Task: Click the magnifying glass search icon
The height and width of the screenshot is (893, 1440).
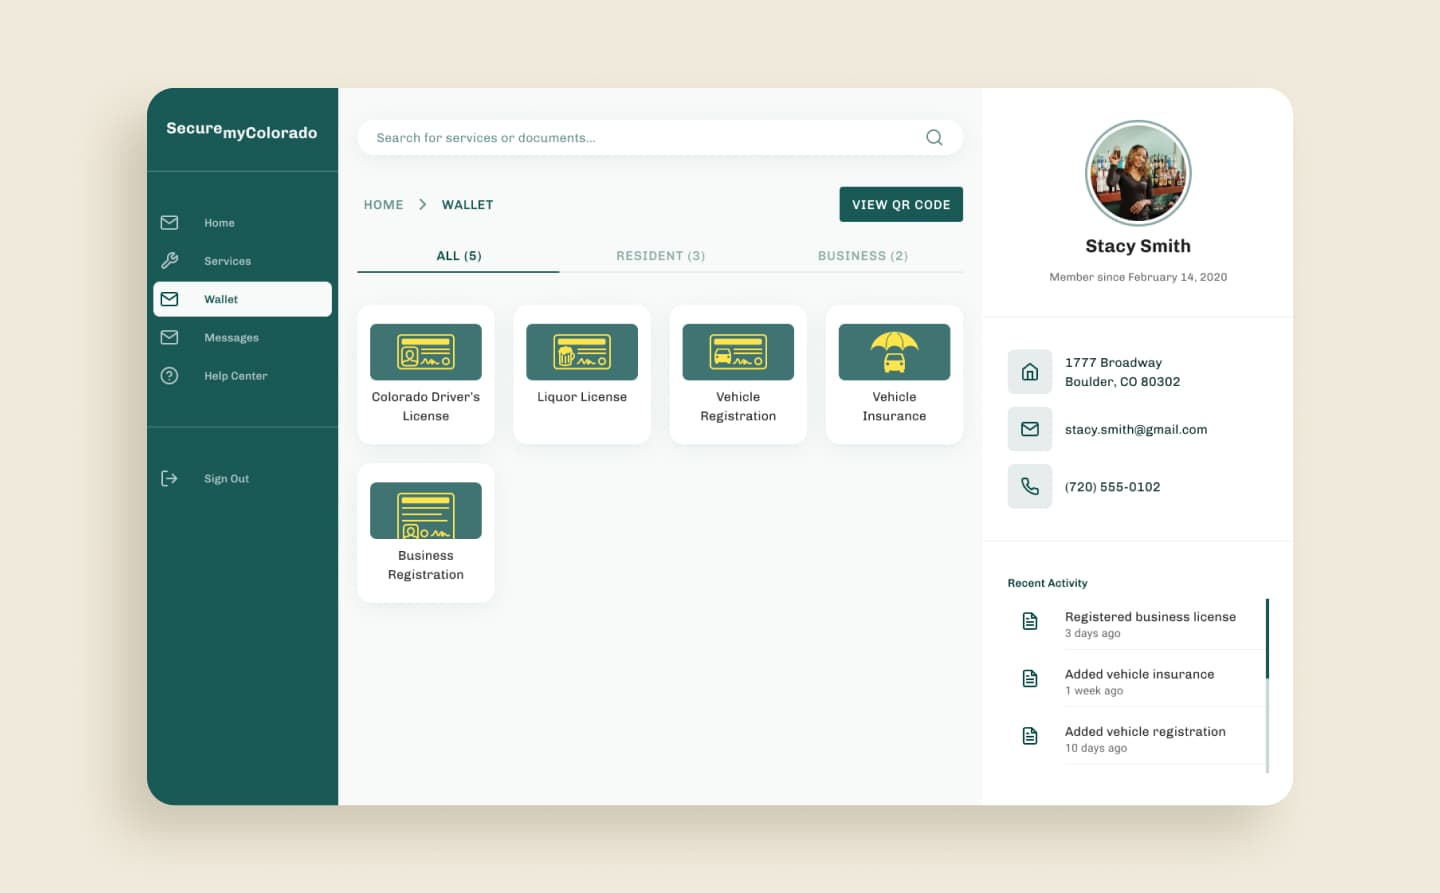Action: click(934, 138)
